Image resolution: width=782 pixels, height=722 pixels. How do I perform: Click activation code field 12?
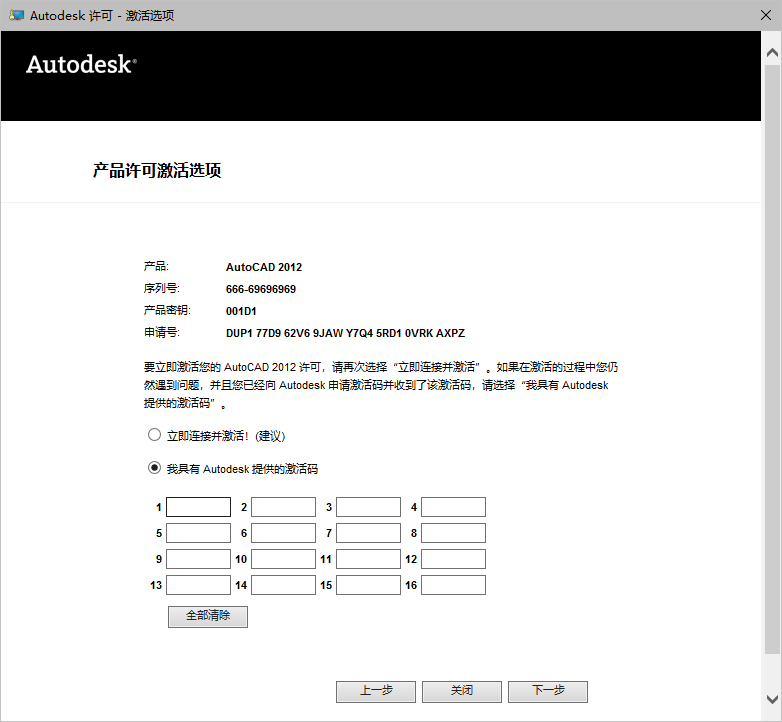[x=453, y=559]
